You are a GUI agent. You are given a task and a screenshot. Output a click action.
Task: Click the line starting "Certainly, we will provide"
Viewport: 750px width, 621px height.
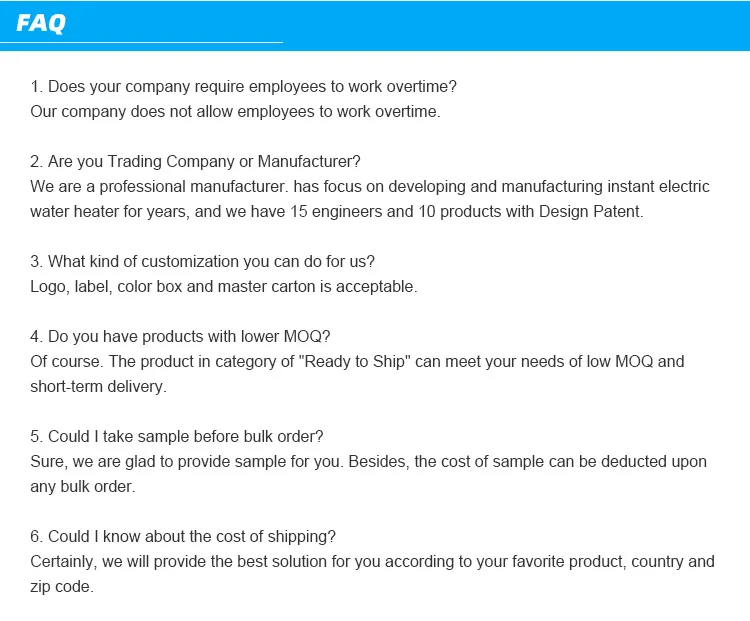[x=372, y=562]
